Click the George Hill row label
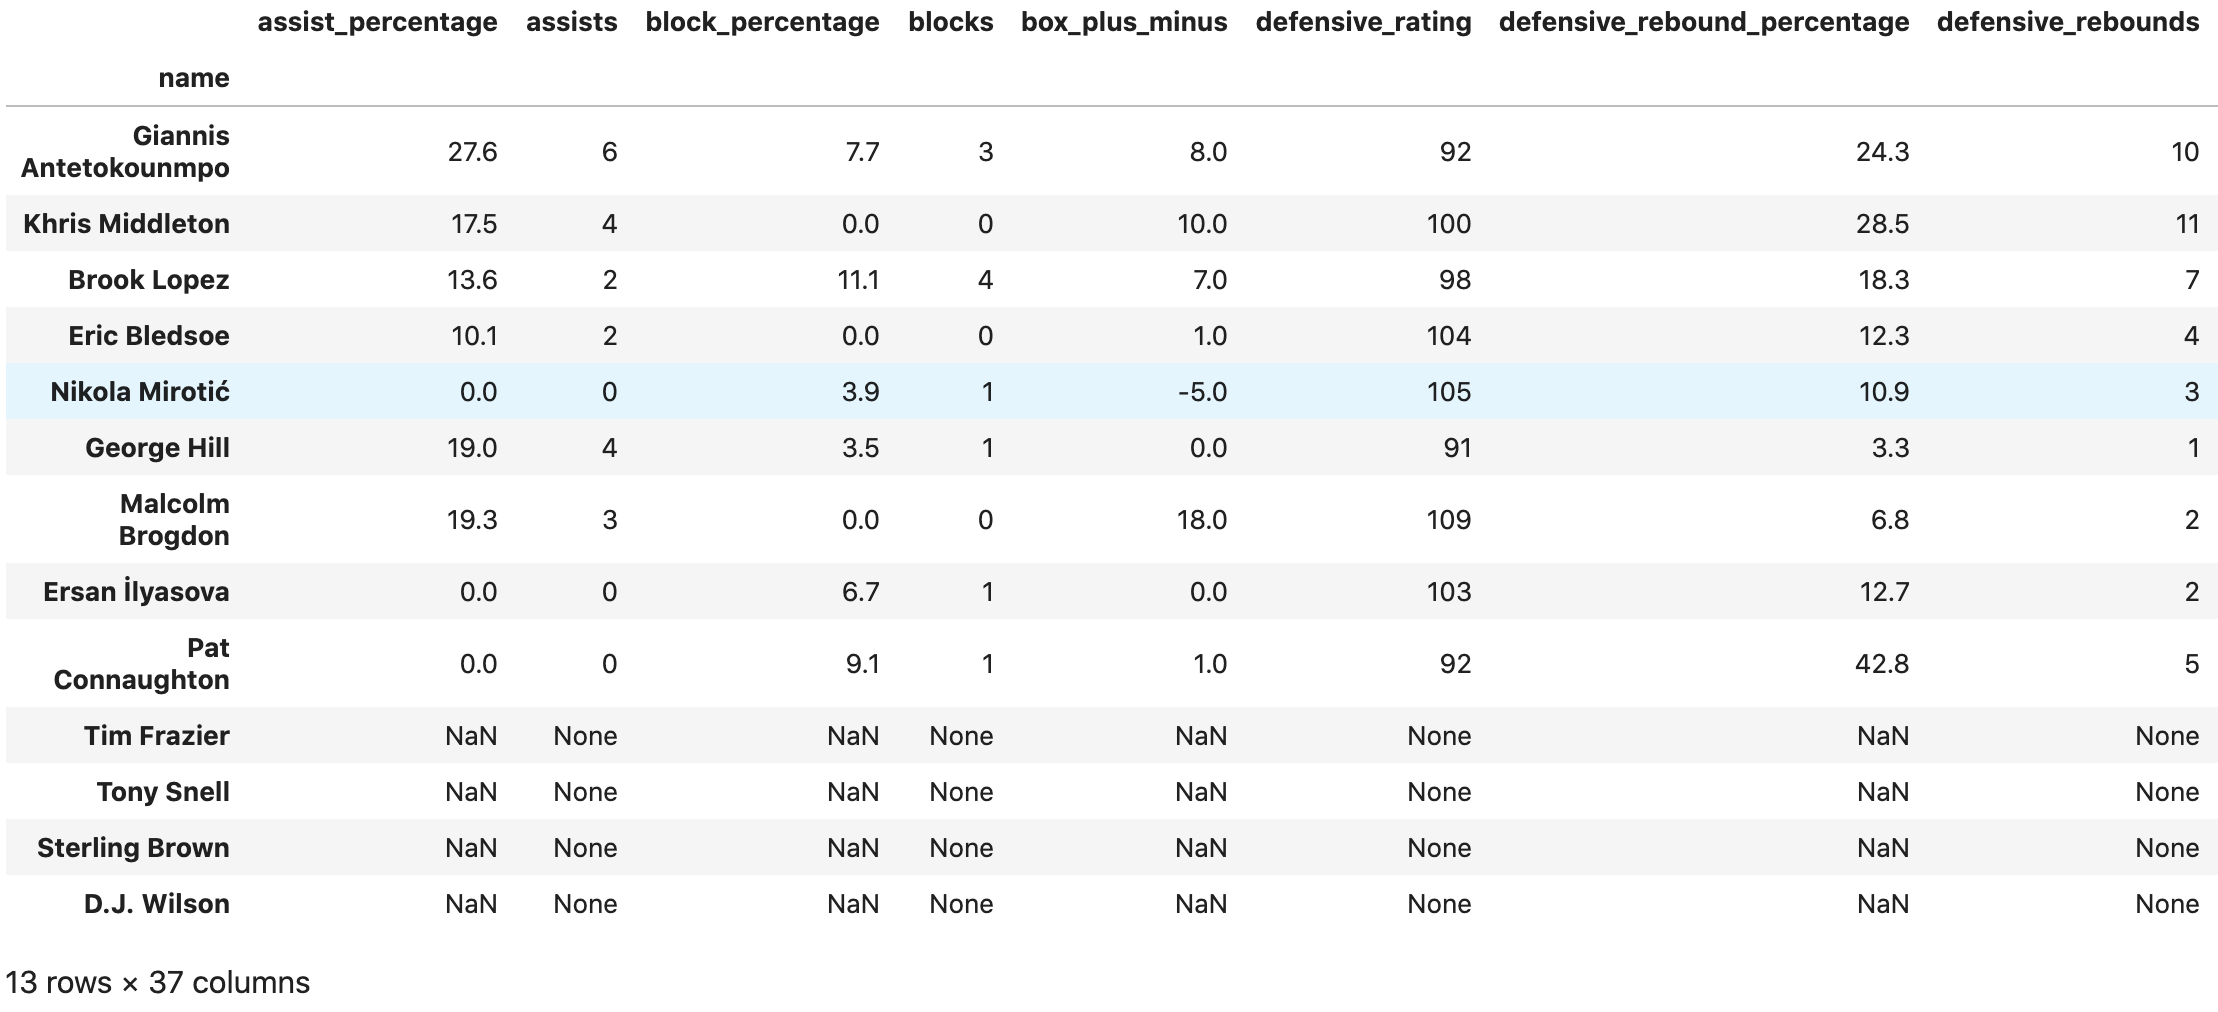2218x1012 pixels. tap(158, 448)
